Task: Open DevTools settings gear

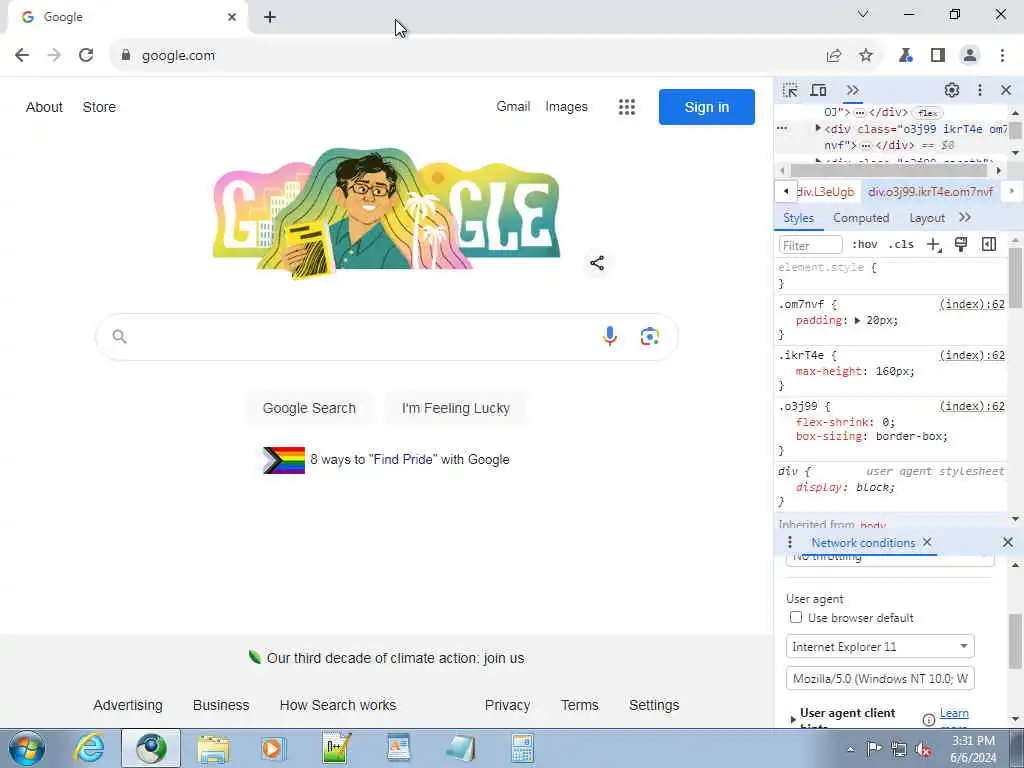Action: click(x=952, y=90)
